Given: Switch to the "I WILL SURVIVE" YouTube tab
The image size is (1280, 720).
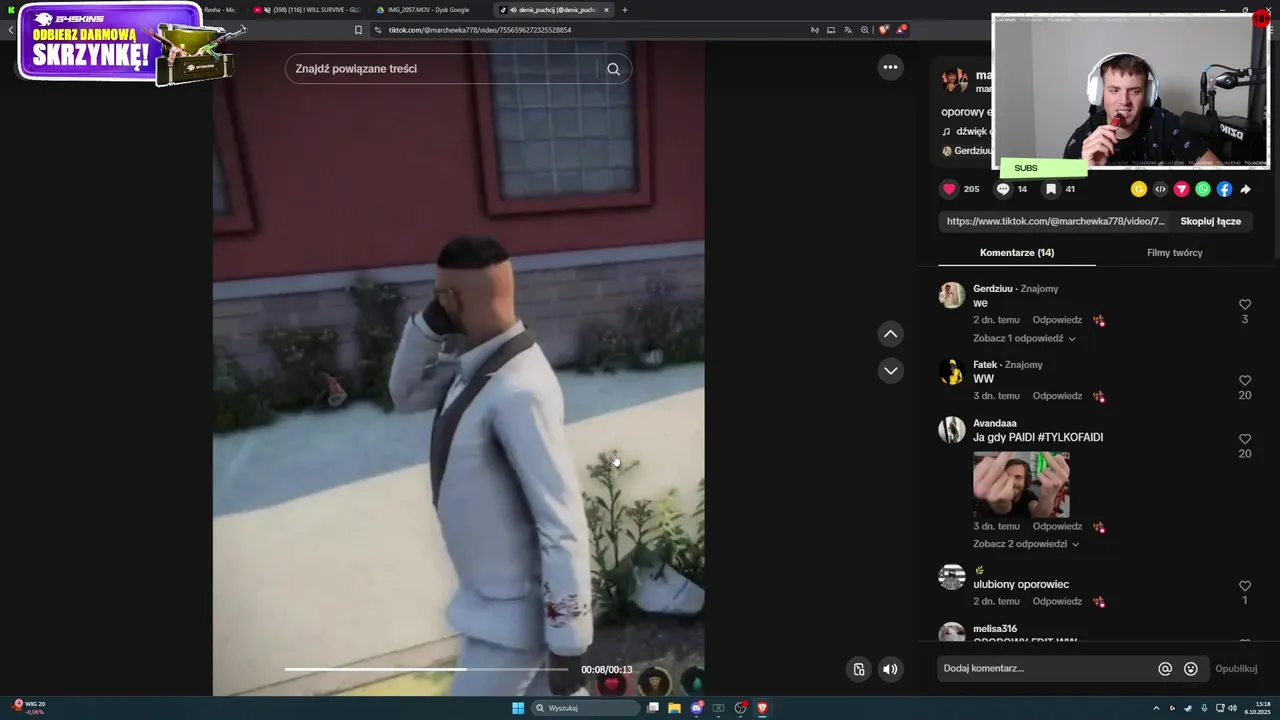Looking at the screenshot, I should 308,10.
